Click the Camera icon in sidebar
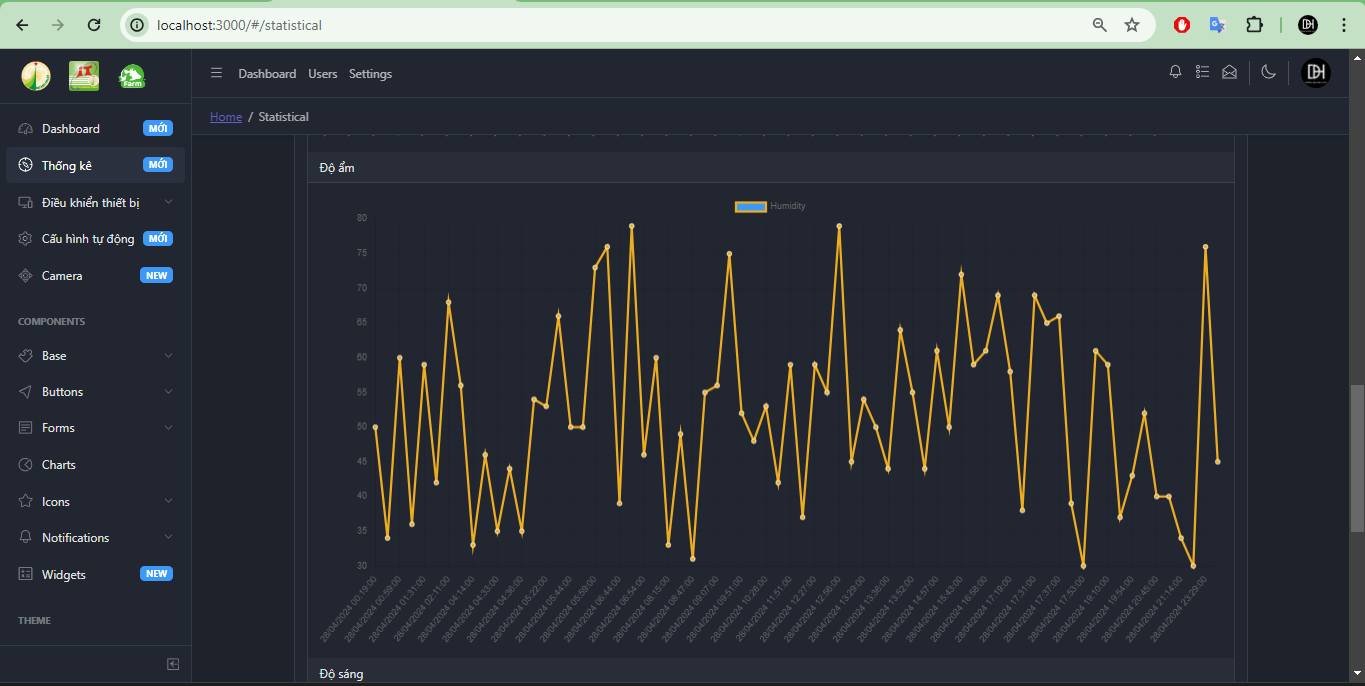The height and width of the screenshot is (686, 1365). click(25, 275)
